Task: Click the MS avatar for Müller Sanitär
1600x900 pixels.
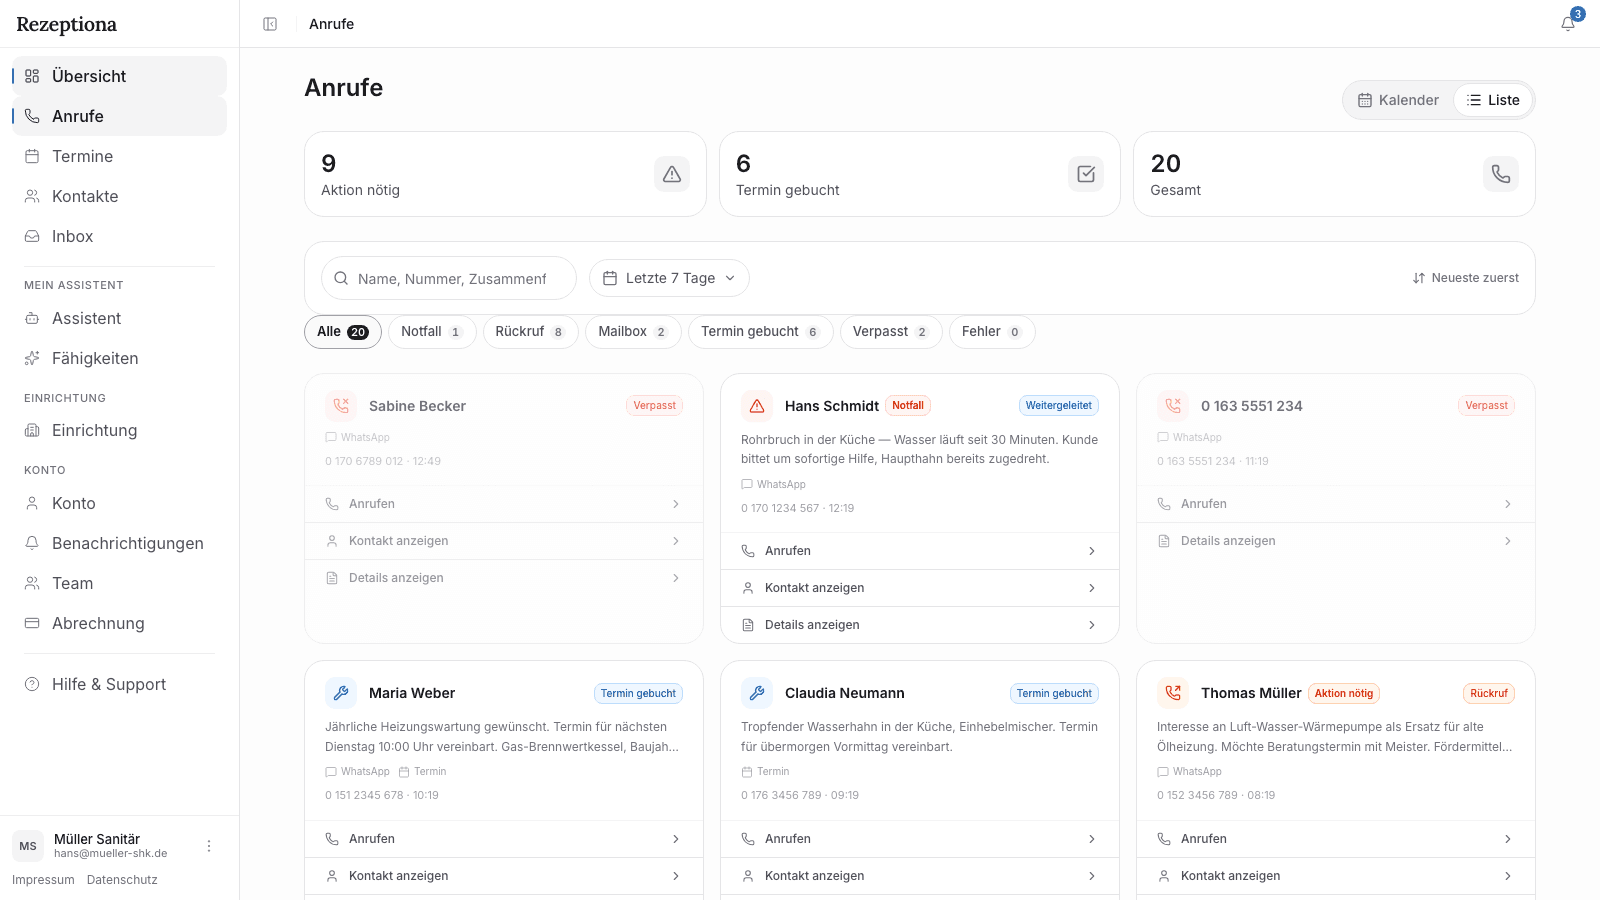Action: point(28,846)
